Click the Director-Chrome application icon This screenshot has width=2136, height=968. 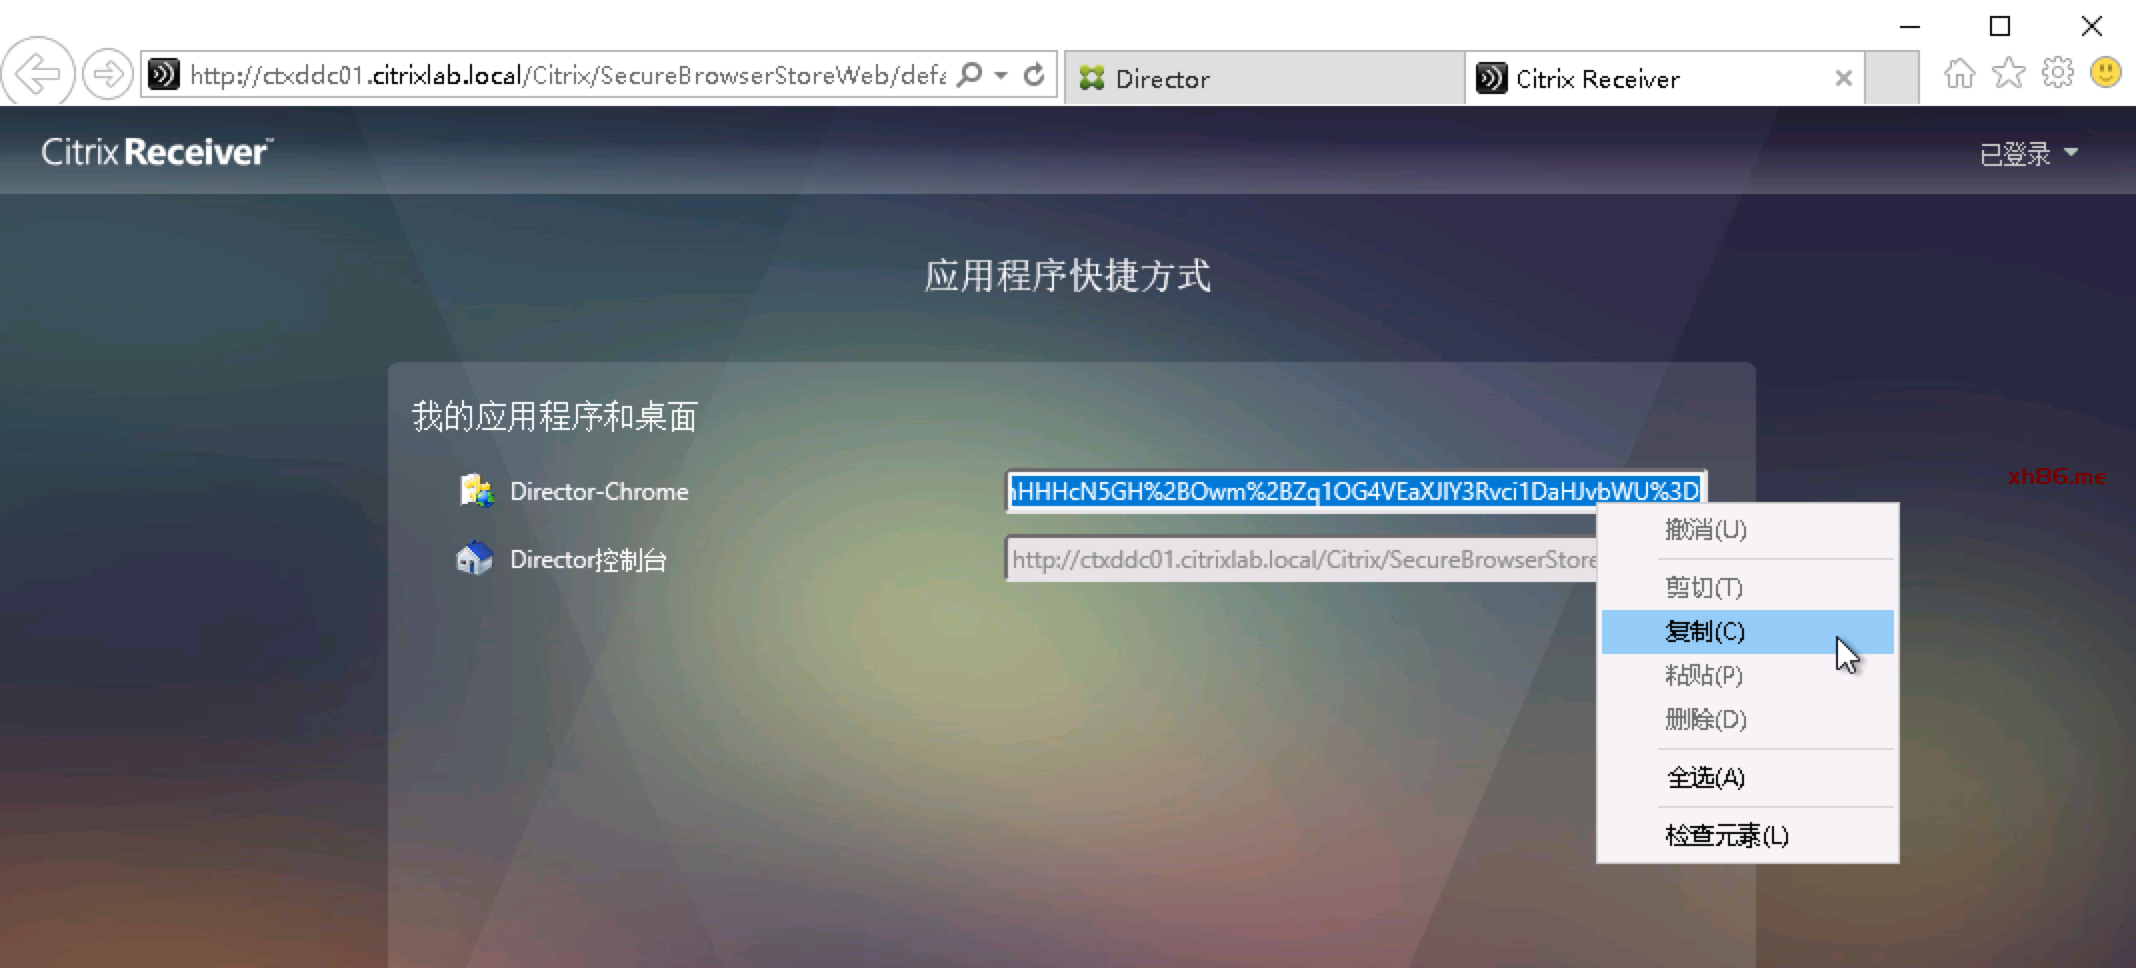[x=476, y=491]
